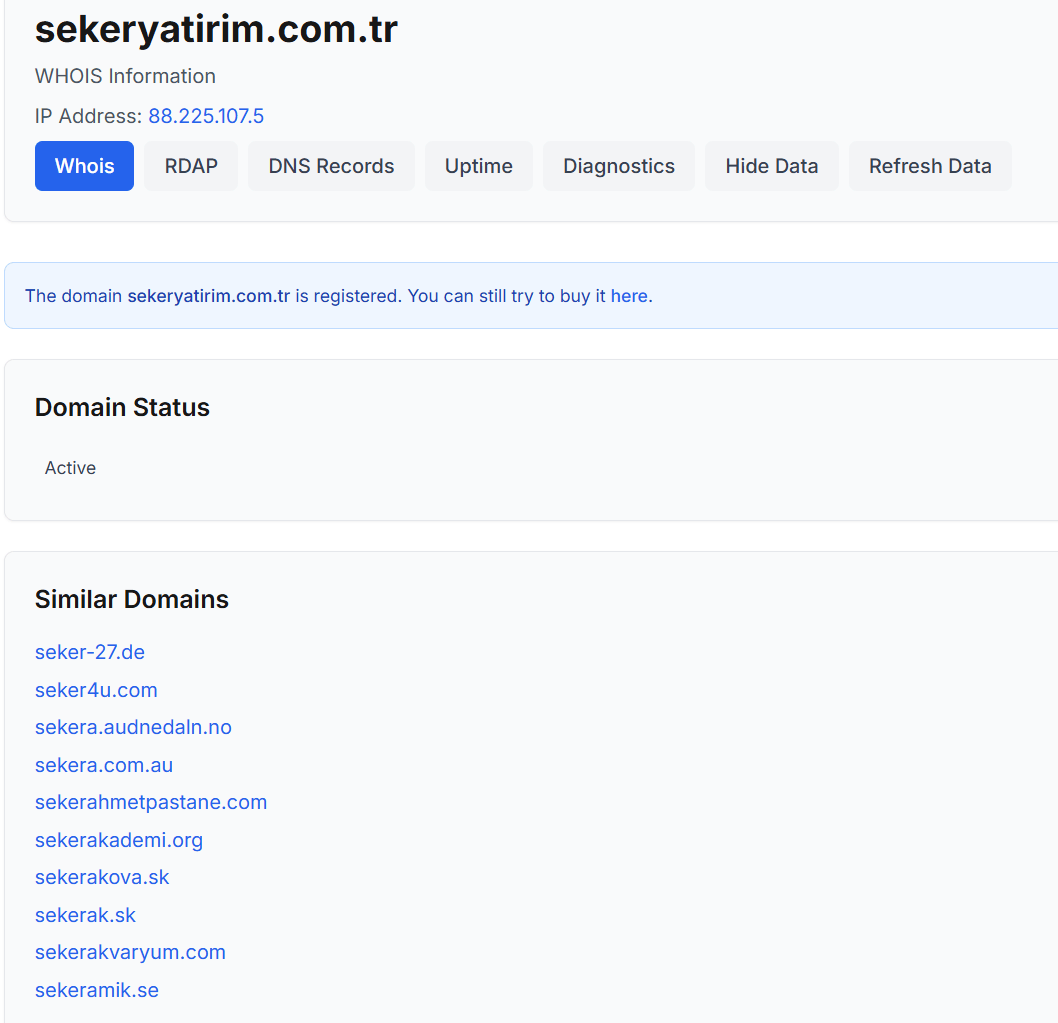This screenshot has width=1058, height=1023.
Task: Switch to the RDAP tab
Action: pos(191,165)
